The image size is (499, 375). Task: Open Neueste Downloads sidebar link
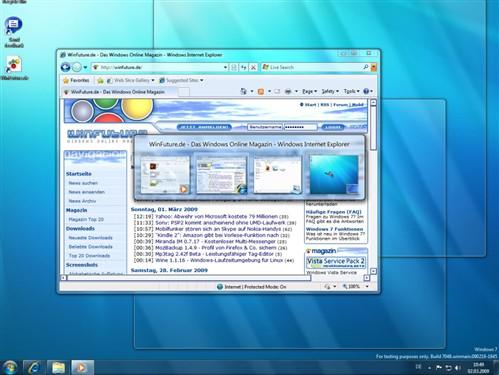tap(90, 238)
